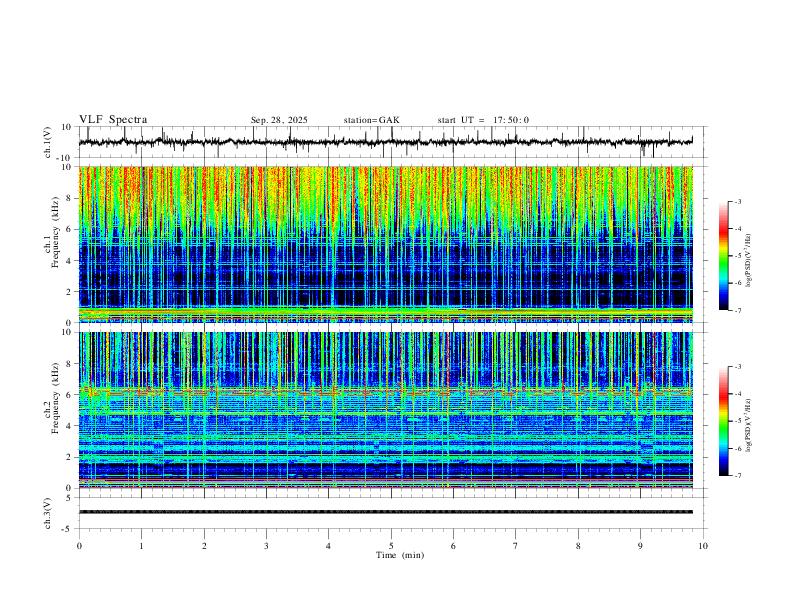Image resolution: width=792 pixels, height=612 pixels.
Task: Click the date 'Sep. 28, 2025'
Action: coord(279,120)
